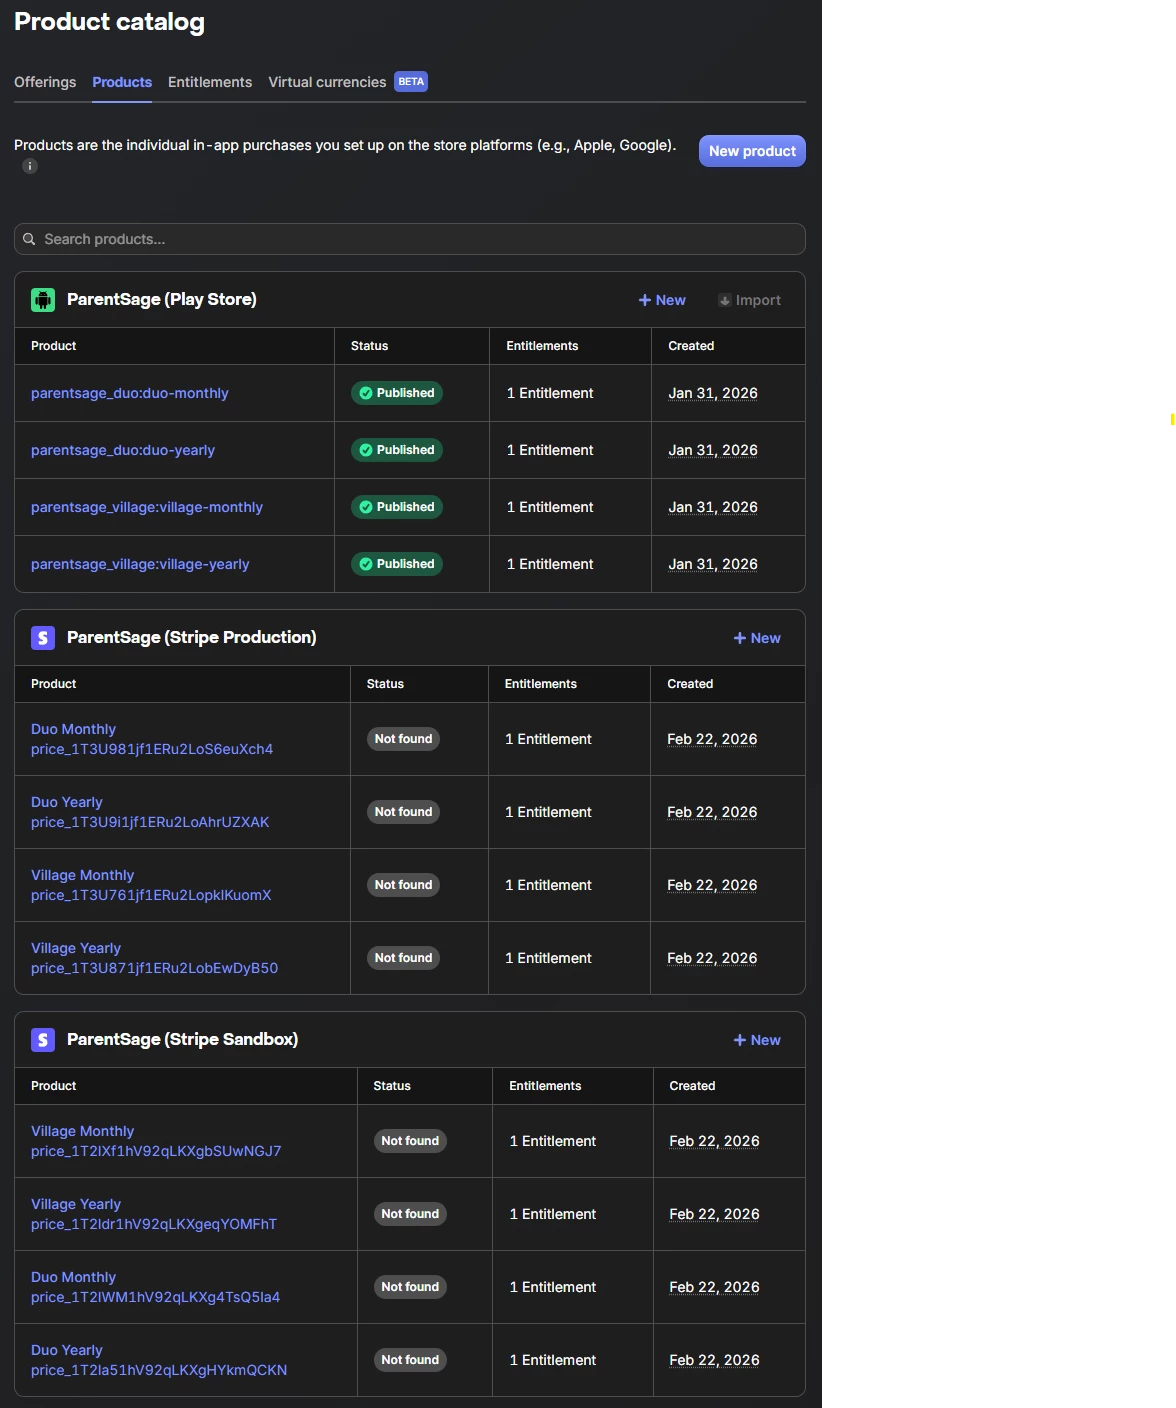Screen dimensions: 1176x1408
Task: Open parentsage_duo:duo-monthly product
Action: (x=130, y=393)
